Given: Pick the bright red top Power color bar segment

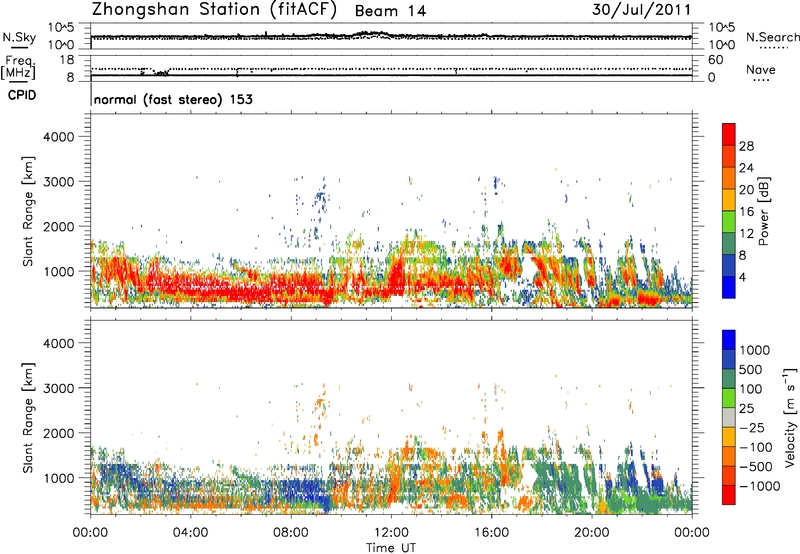Looking at the screenshot, I should pyautogui.click(x=729, y=134).
